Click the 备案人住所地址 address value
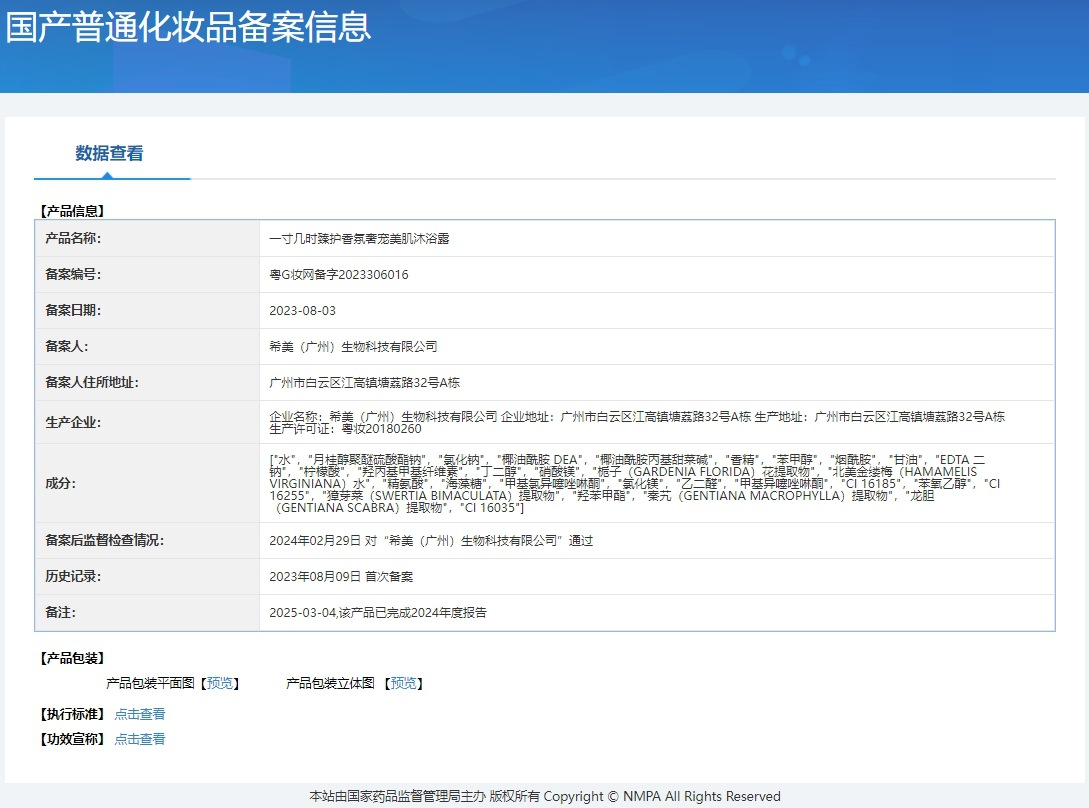The width and height of the screenshot is (1089, 808). (364, 383)
